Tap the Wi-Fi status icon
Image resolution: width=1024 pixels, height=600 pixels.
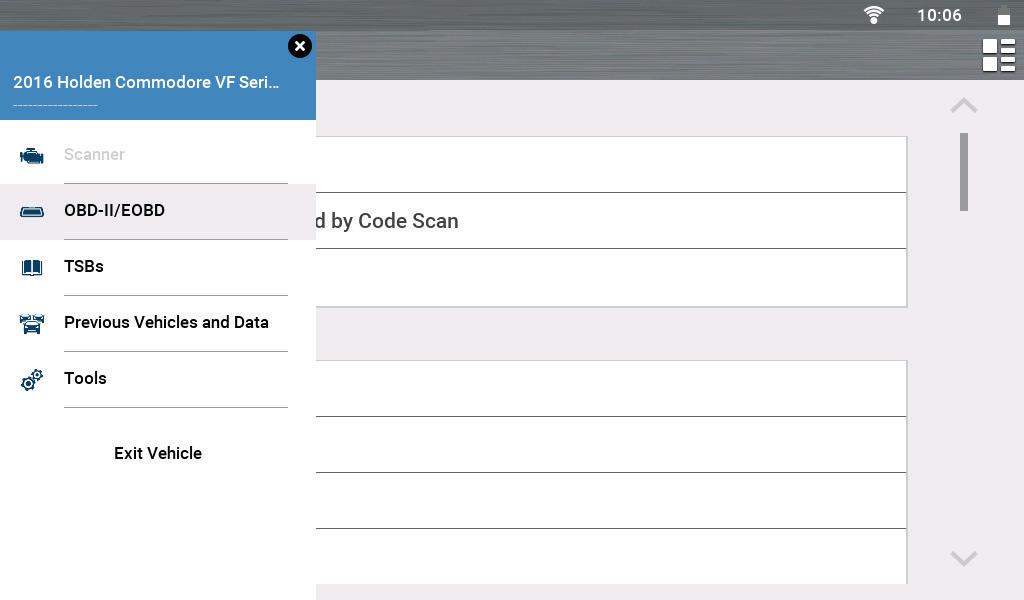coord(873,14)
